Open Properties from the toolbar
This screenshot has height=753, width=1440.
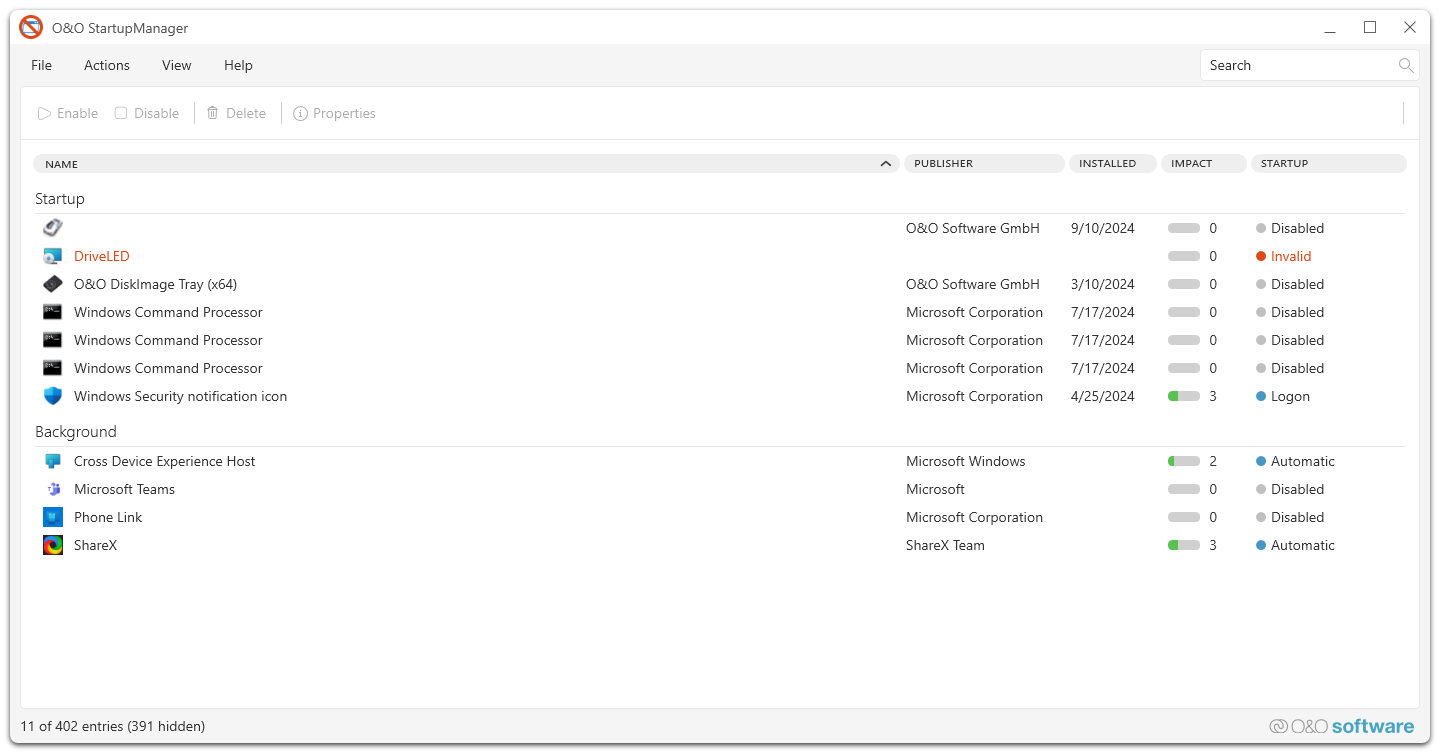click(334, 113)
